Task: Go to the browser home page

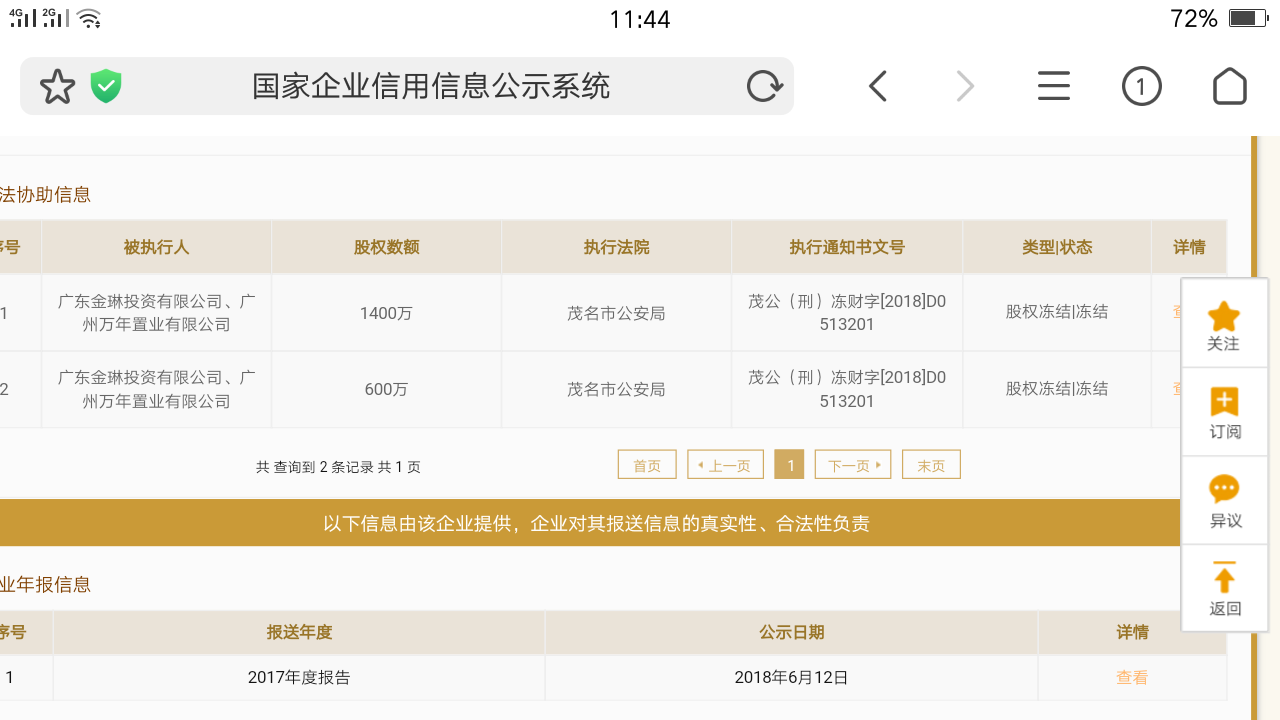Action: [x=1229, y=87]
